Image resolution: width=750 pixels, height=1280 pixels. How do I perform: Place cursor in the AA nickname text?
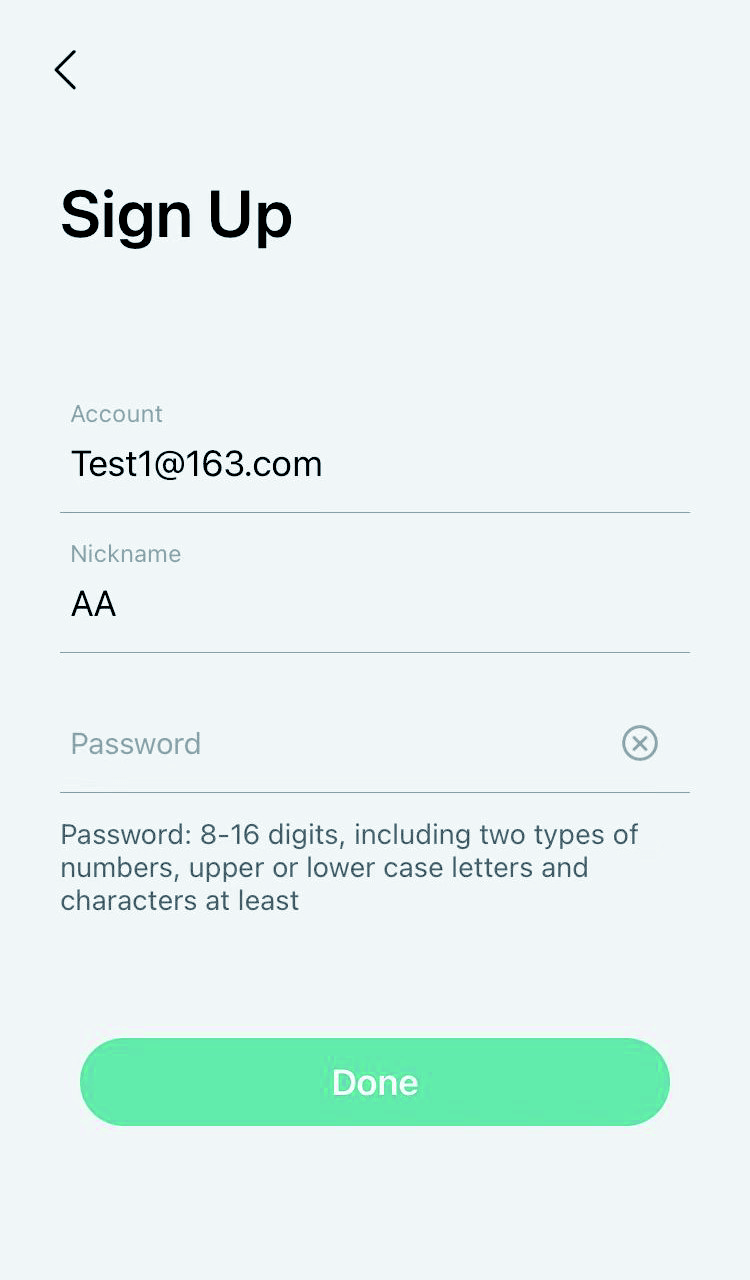[94, 604]
